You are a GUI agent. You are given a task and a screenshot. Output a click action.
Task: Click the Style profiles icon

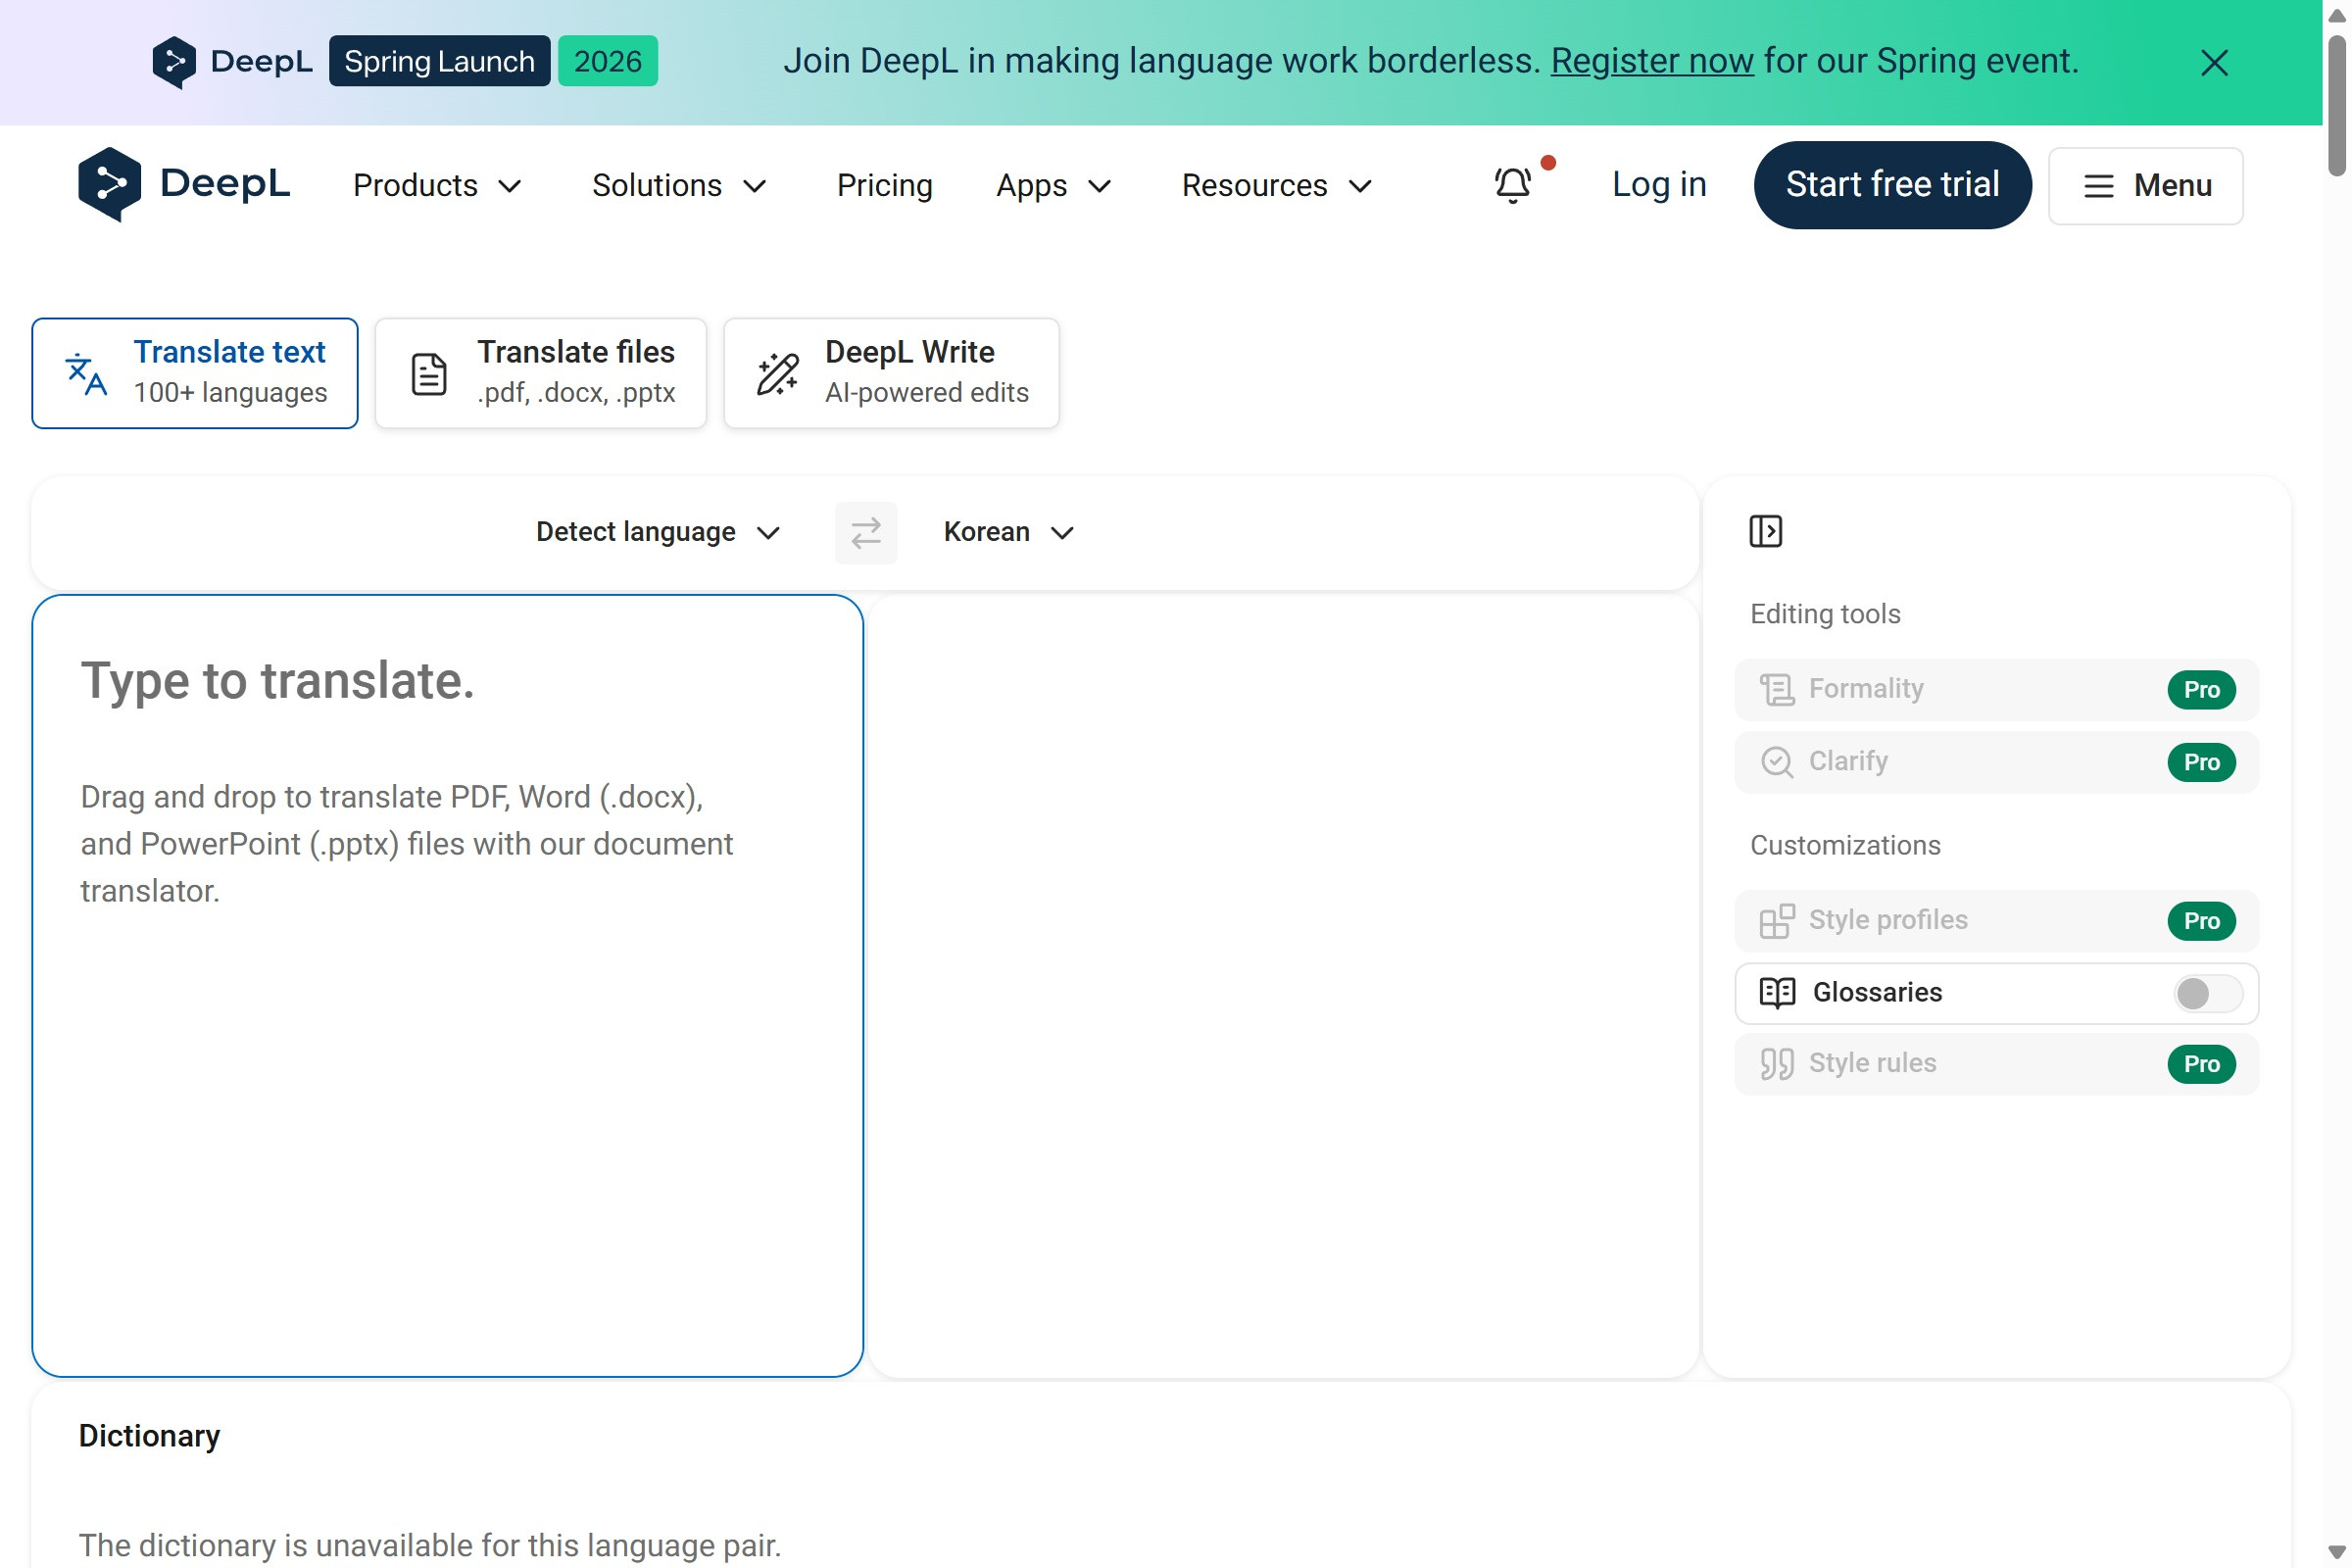[1776, 920]
